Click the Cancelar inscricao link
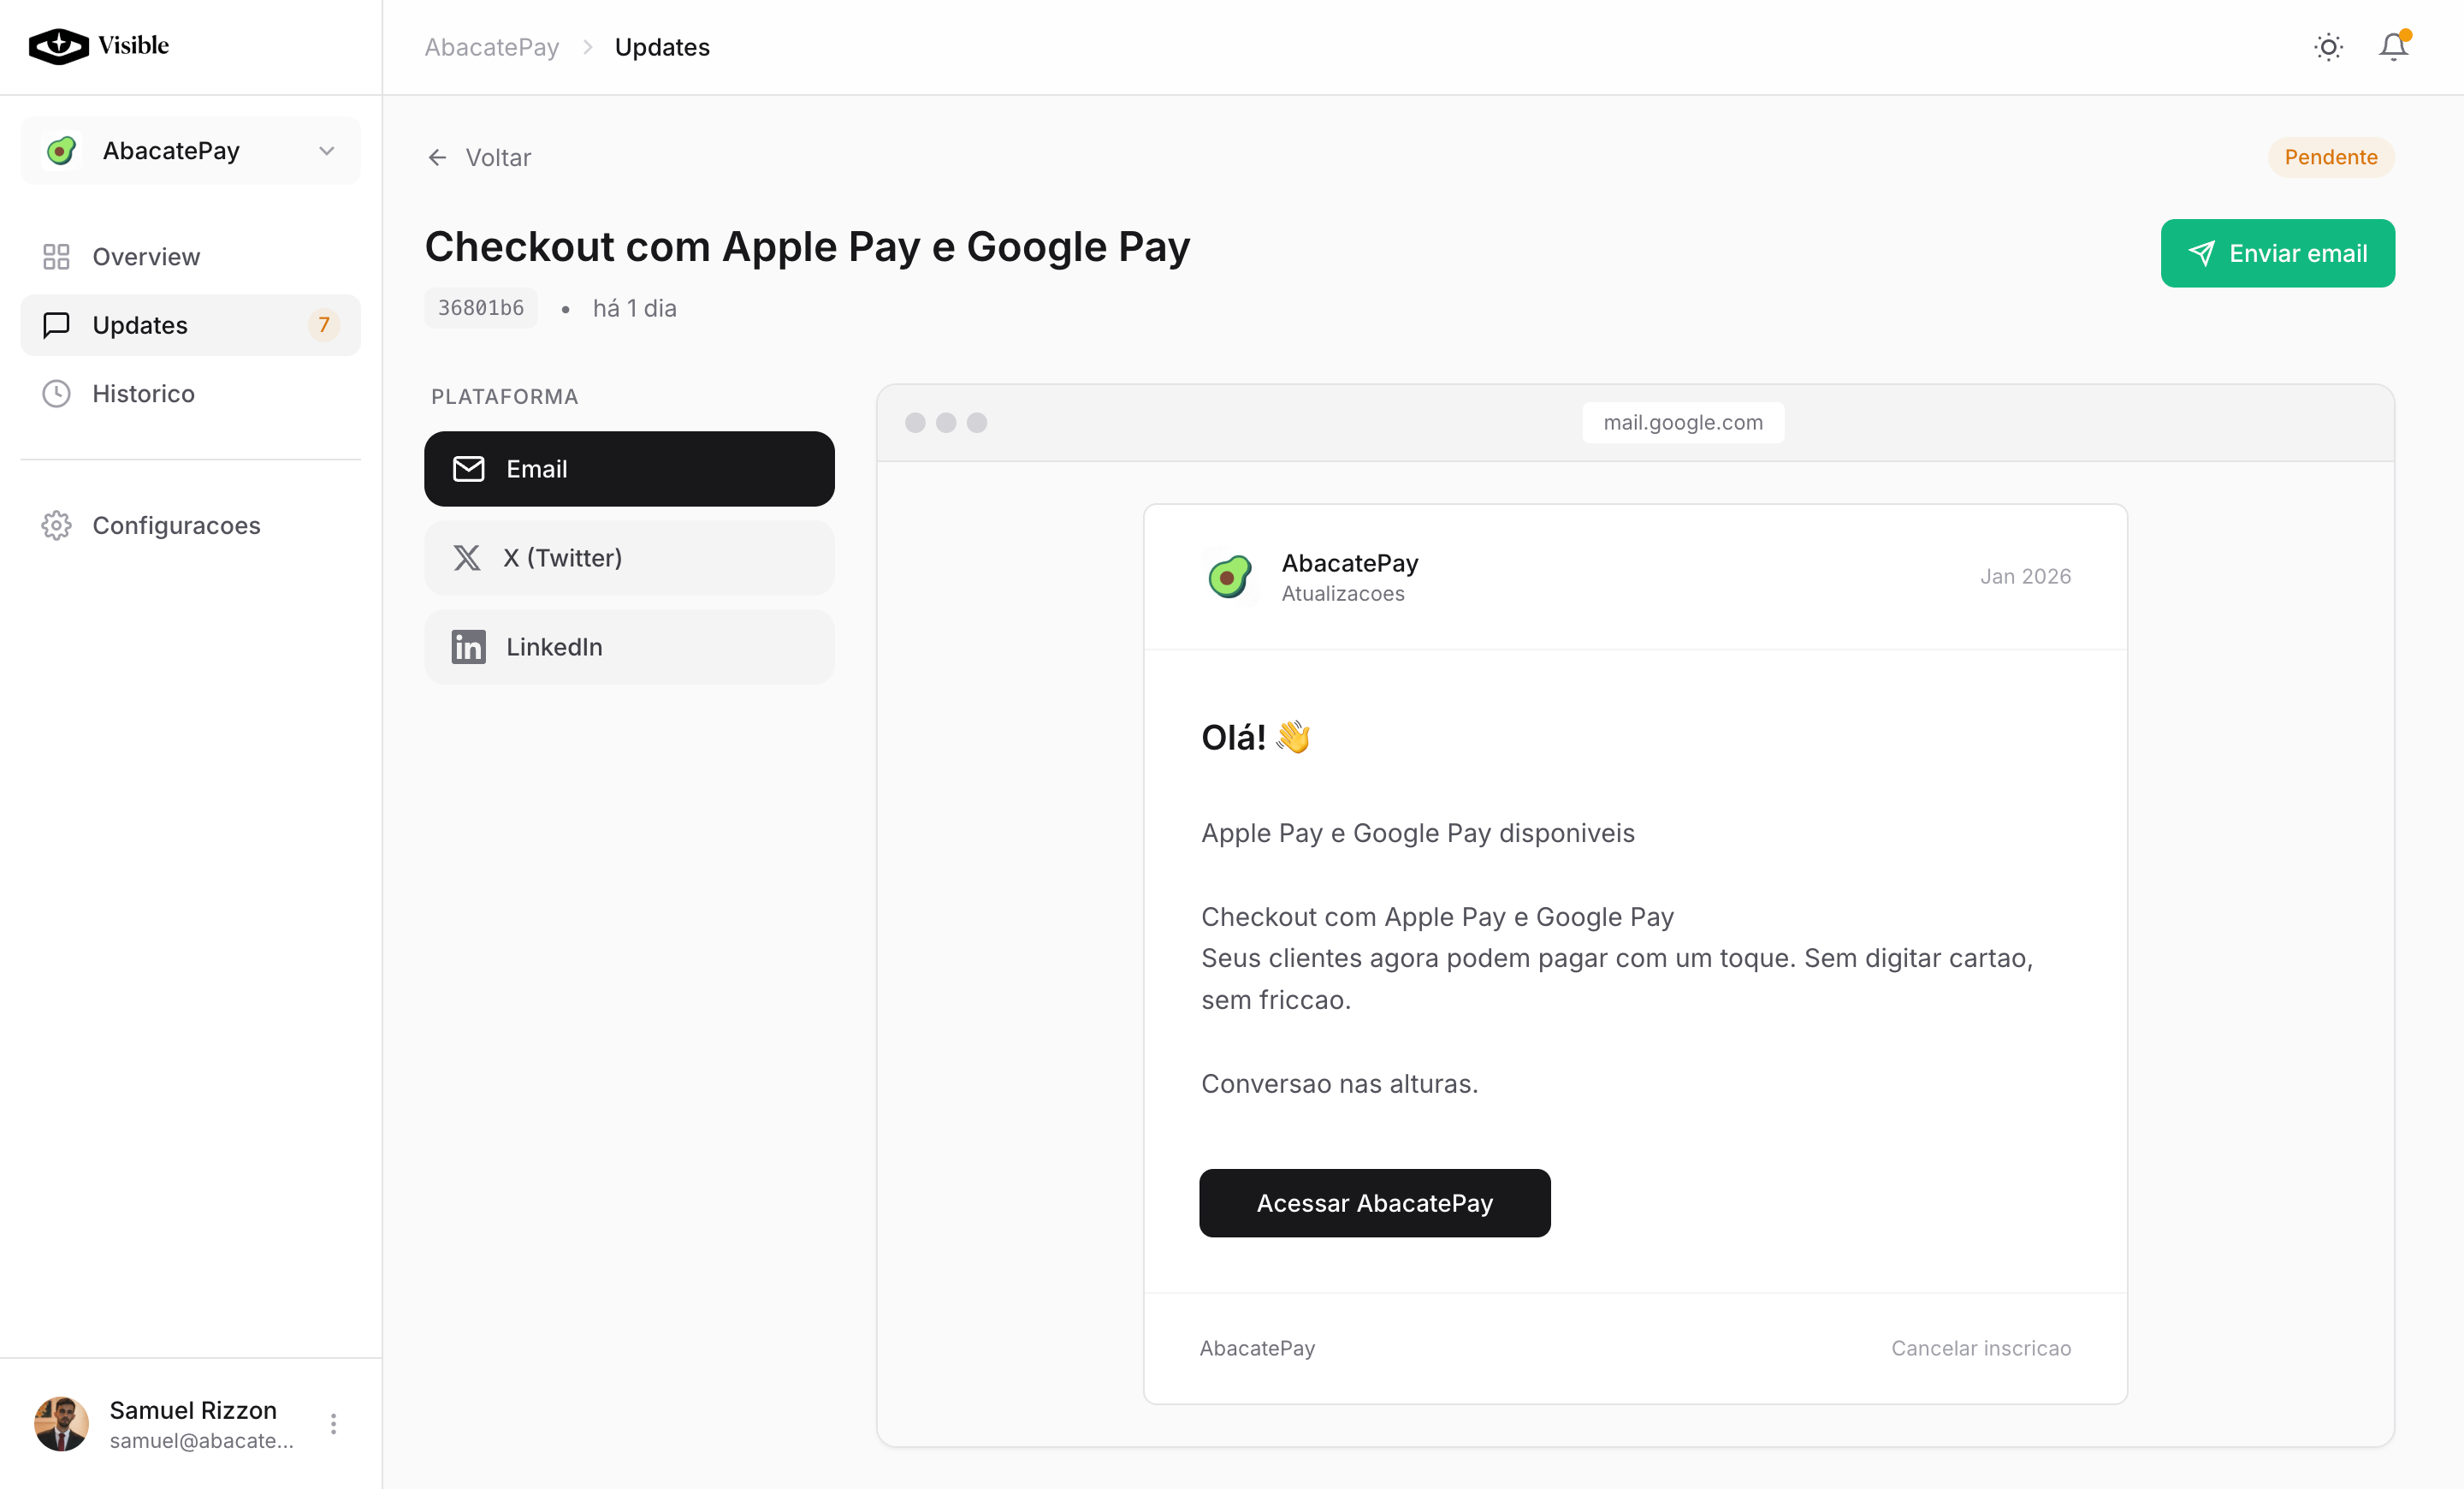 (x=1980, y=1348)
